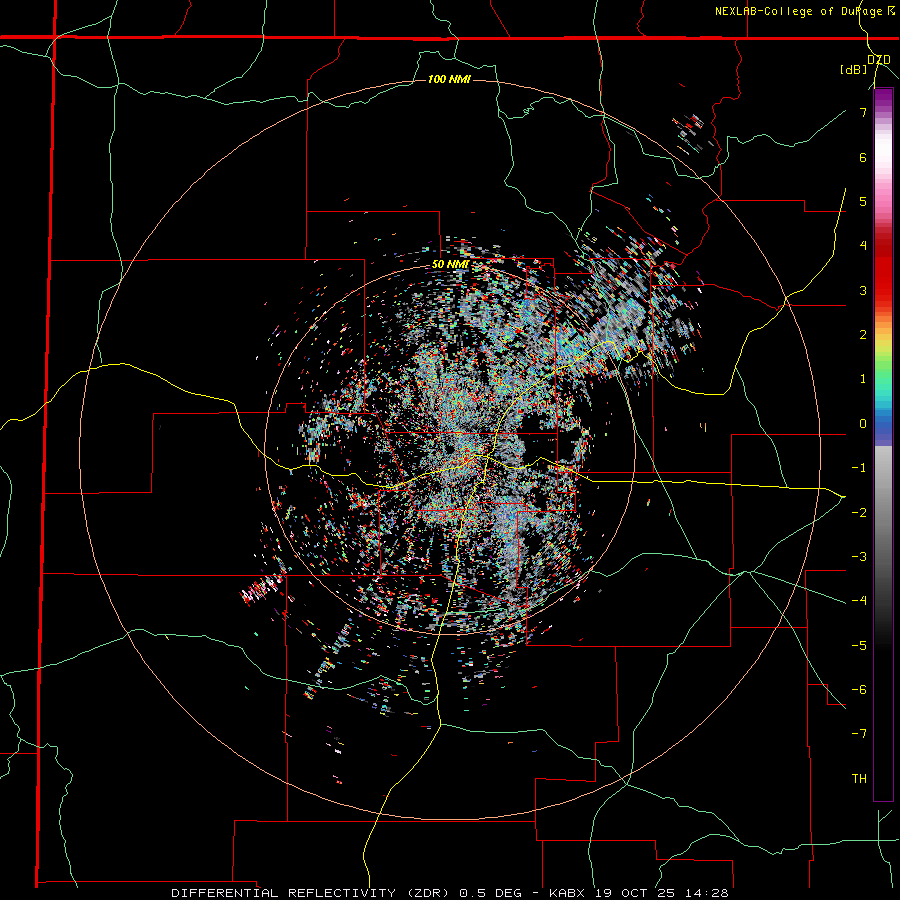900x900 pixels.
Task: Click the -4 value on color scale
Action: point(859,601)
